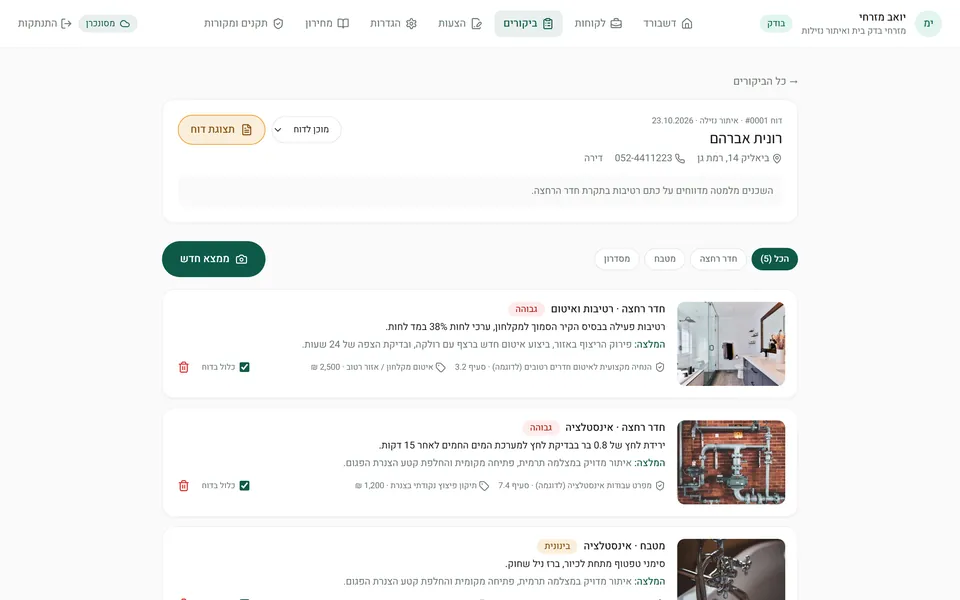Delete the חדר רחצה אינסטלציה finding

pos(184,486)
